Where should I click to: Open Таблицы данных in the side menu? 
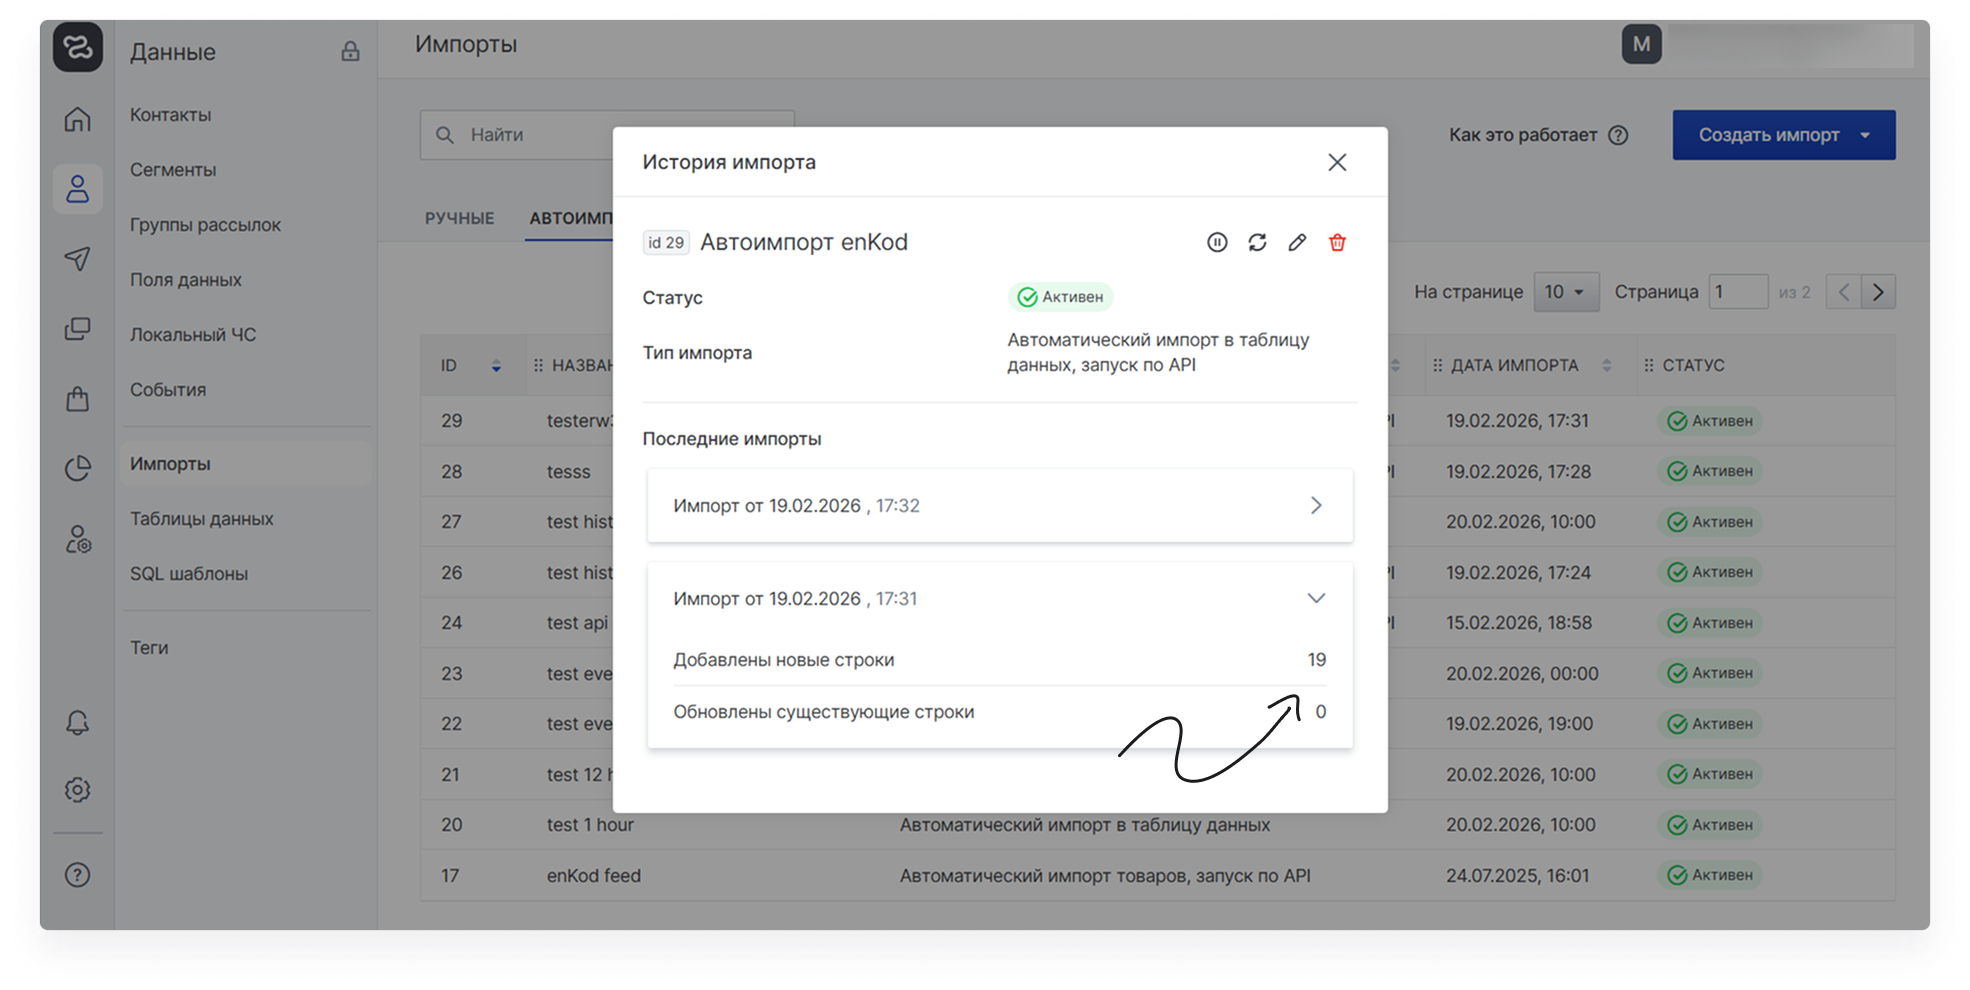point(201,519)
